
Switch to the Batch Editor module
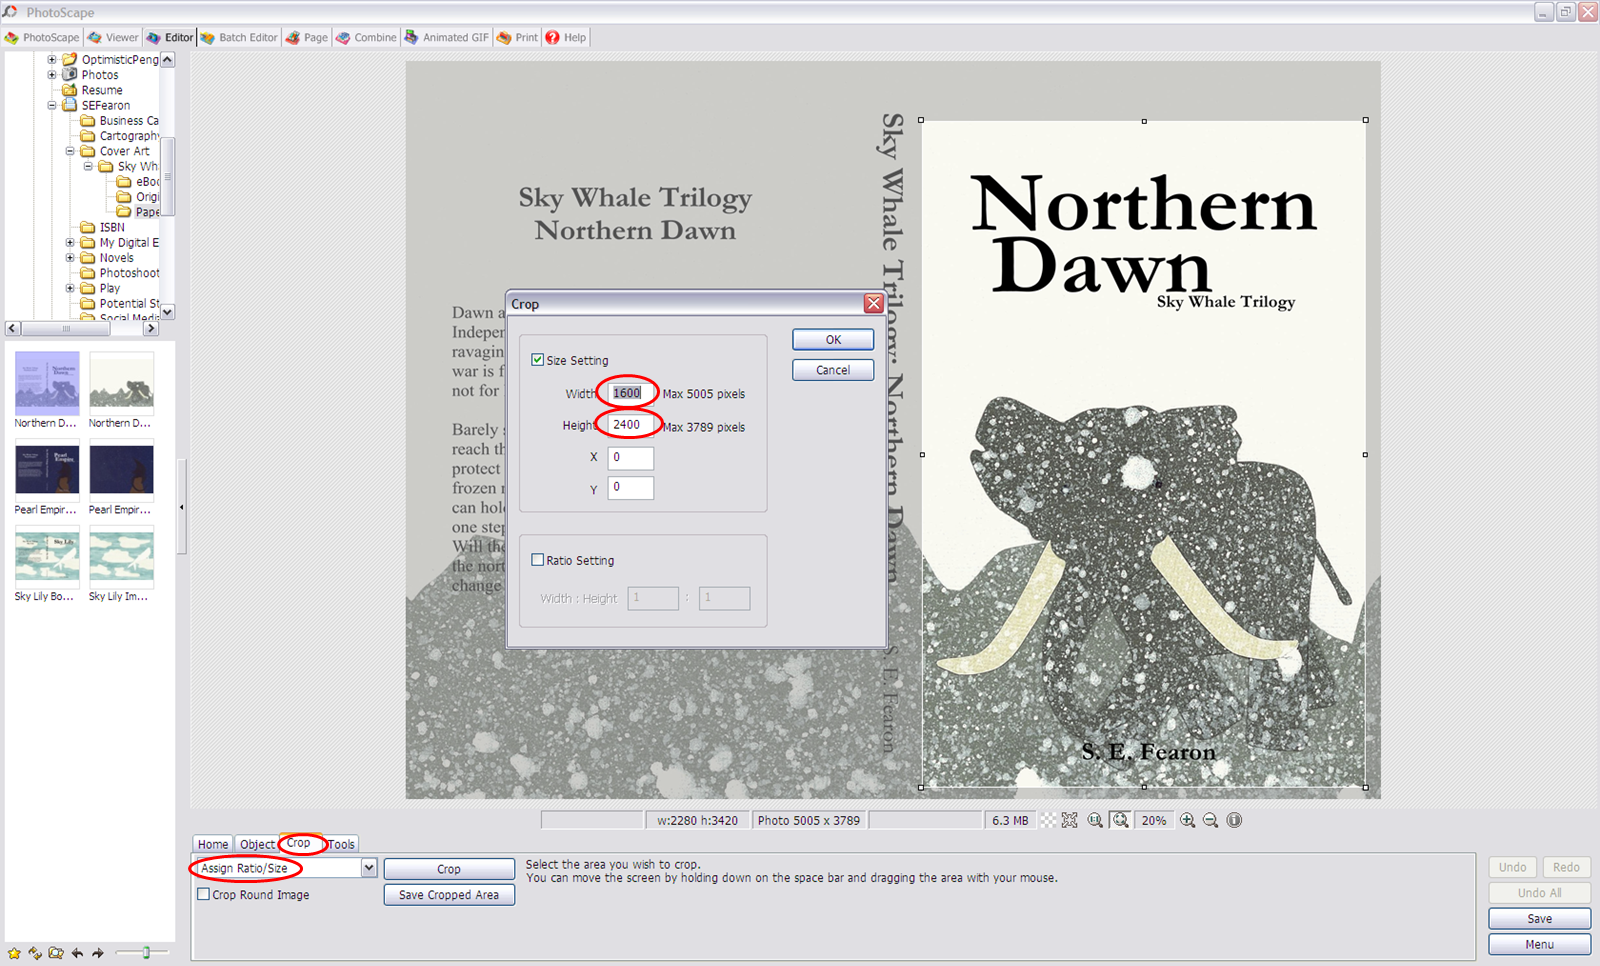click(238, 37)
